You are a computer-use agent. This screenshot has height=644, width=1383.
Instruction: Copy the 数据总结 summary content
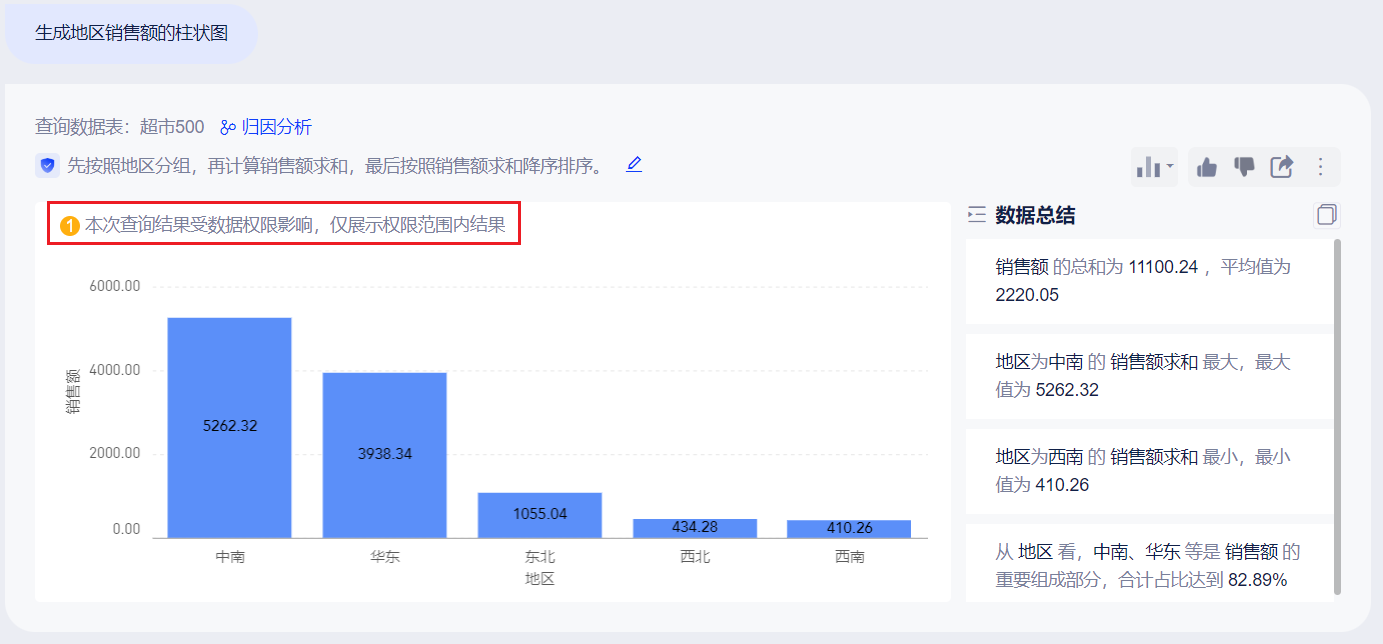coord(1326,215)
